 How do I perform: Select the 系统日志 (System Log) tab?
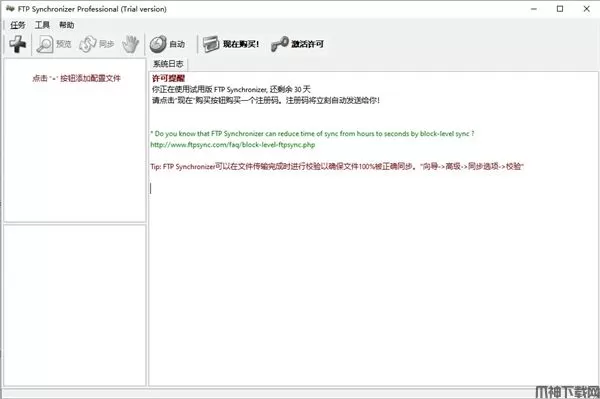pyautogui.click(x=168, y=64)
